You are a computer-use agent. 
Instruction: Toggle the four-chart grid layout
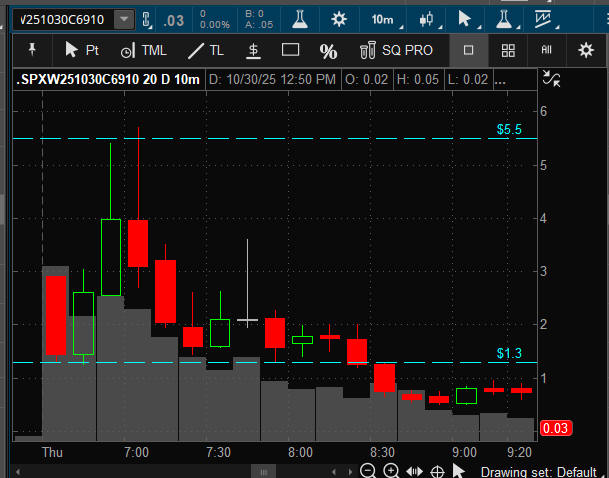508,49
